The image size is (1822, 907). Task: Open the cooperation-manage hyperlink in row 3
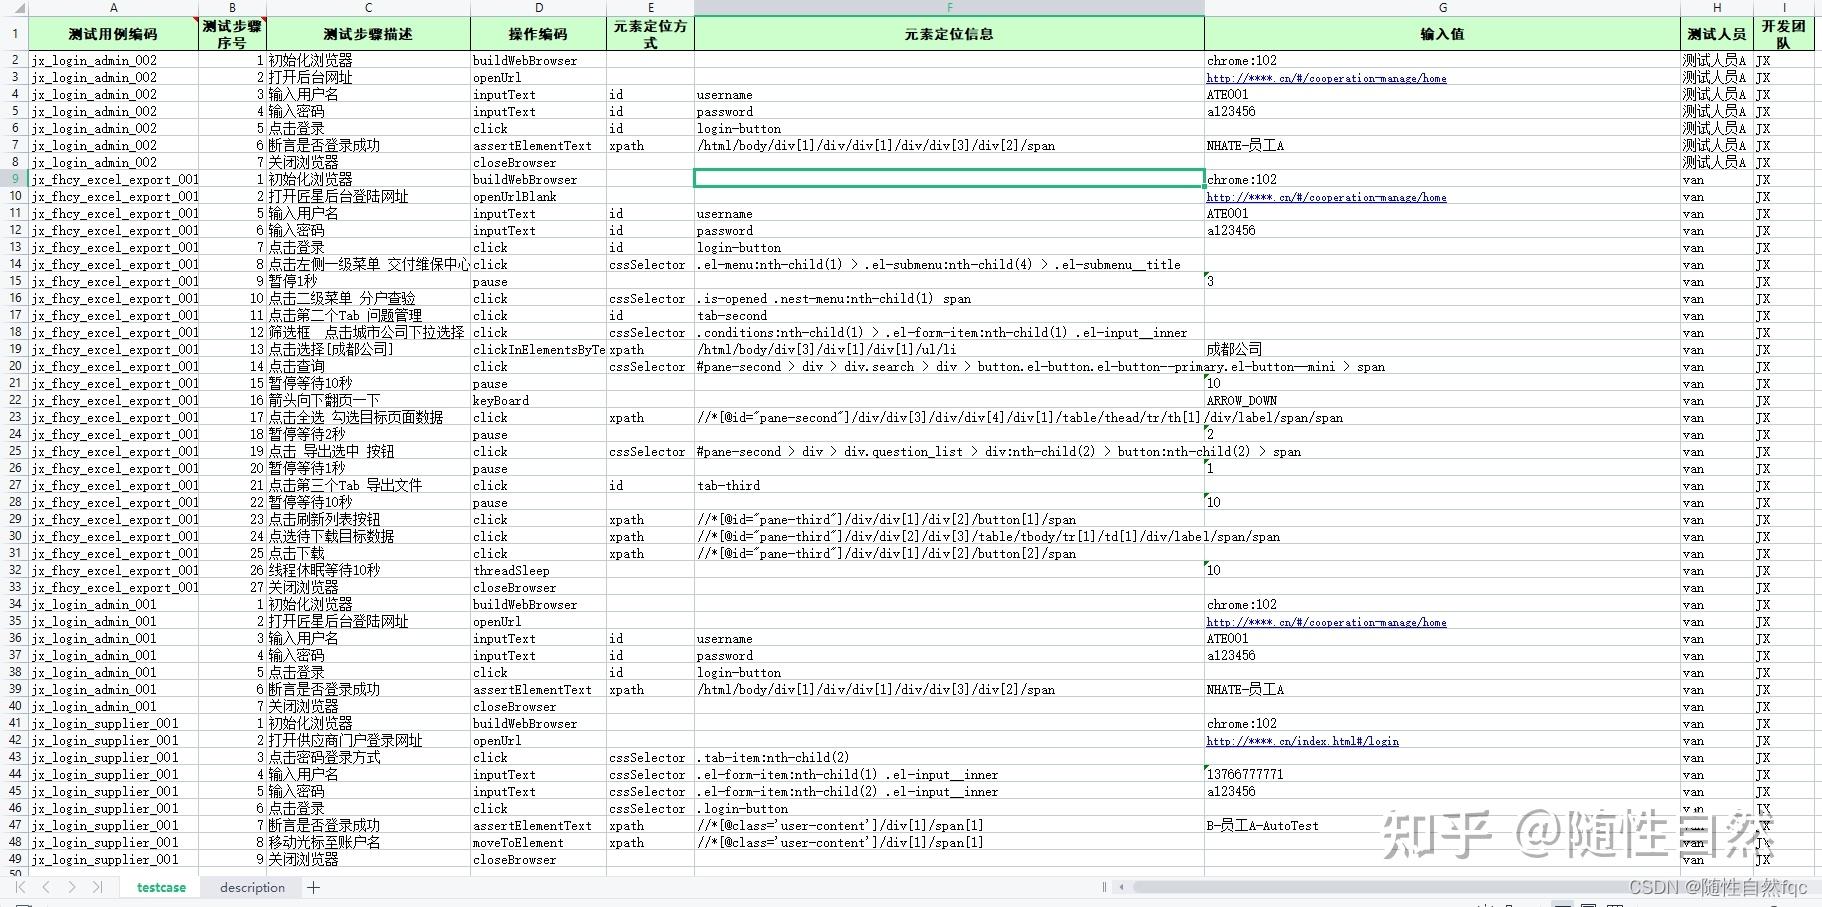pos(1326,78)
